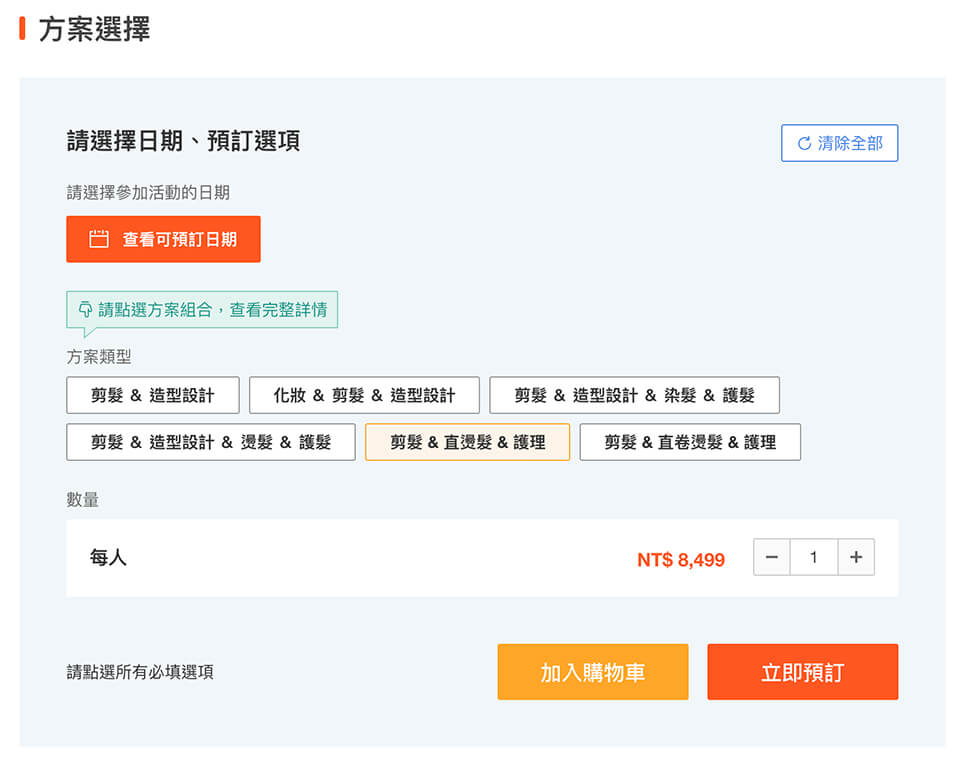This screenshot has width=960, height=761.
Task: Click the 清除全部 button
Action: point(839,143)
